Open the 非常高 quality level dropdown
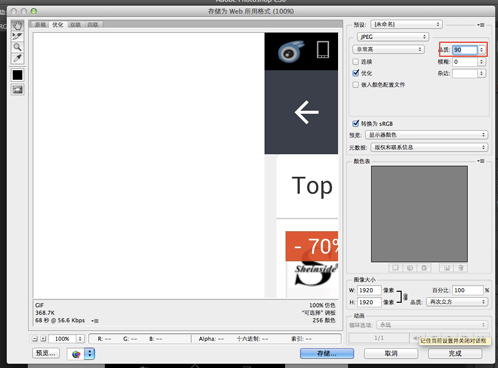This screenshot has height=368, width=498. 388,49
